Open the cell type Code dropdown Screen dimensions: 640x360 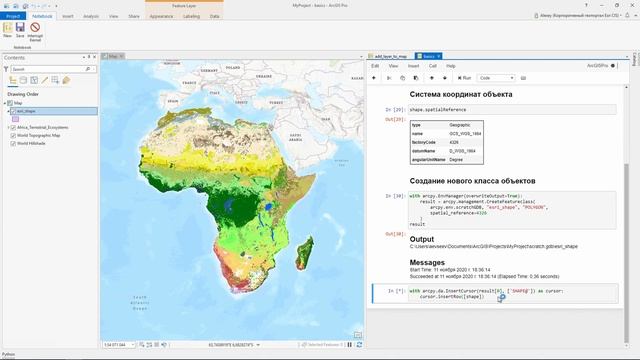click(x=497, y=78)
